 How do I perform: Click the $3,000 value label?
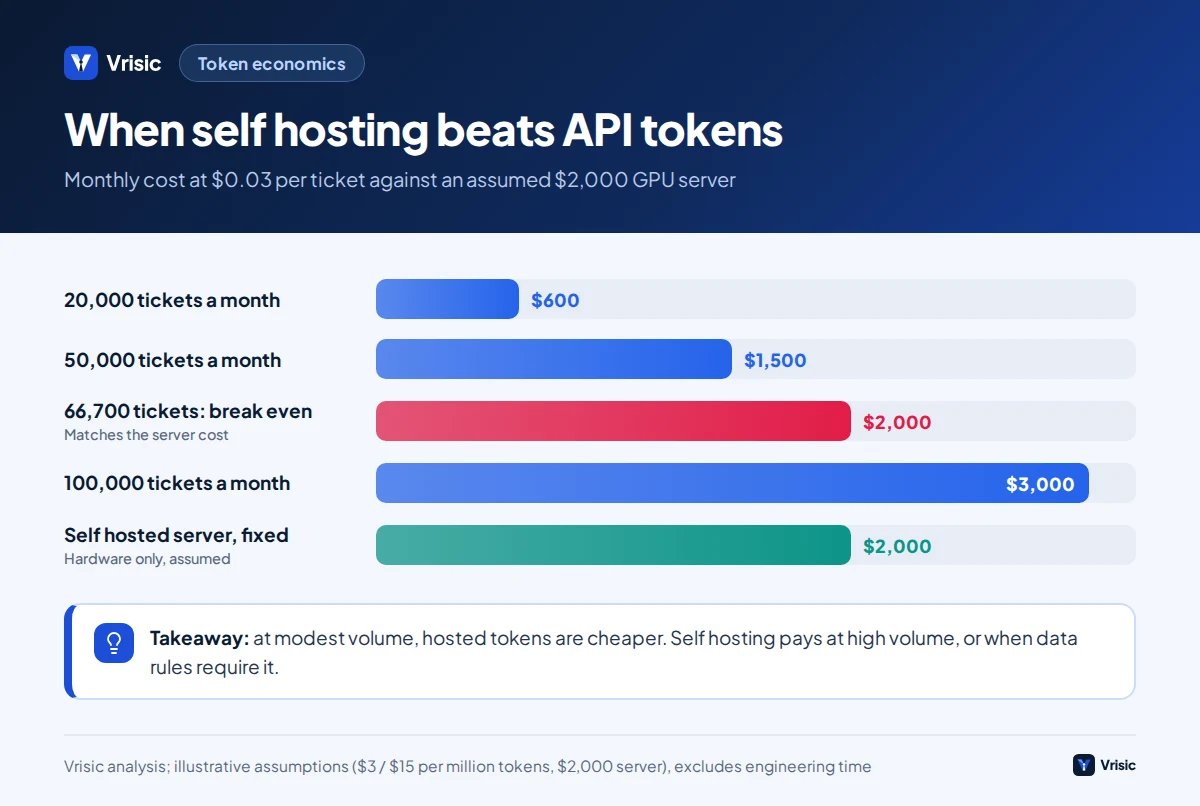[1040, 484]
